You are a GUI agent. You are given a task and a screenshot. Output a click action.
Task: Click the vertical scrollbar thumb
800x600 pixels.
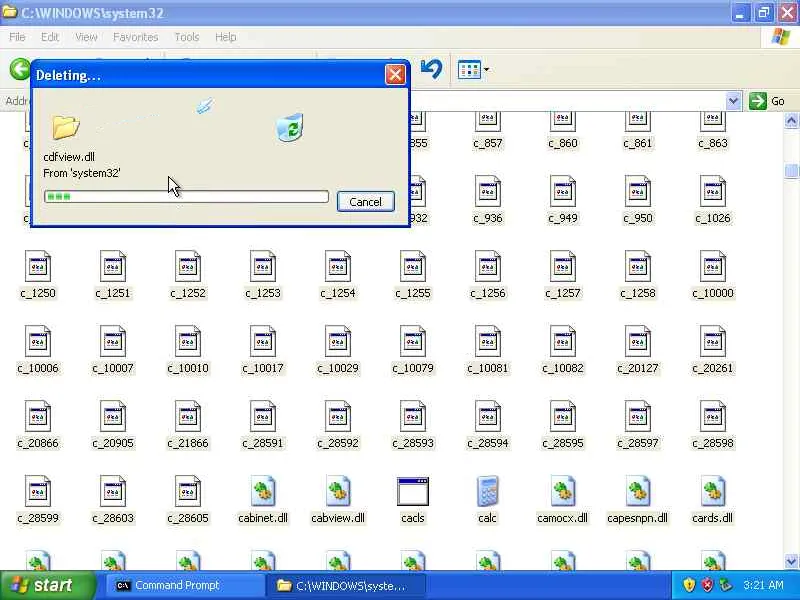coord(791,171)
